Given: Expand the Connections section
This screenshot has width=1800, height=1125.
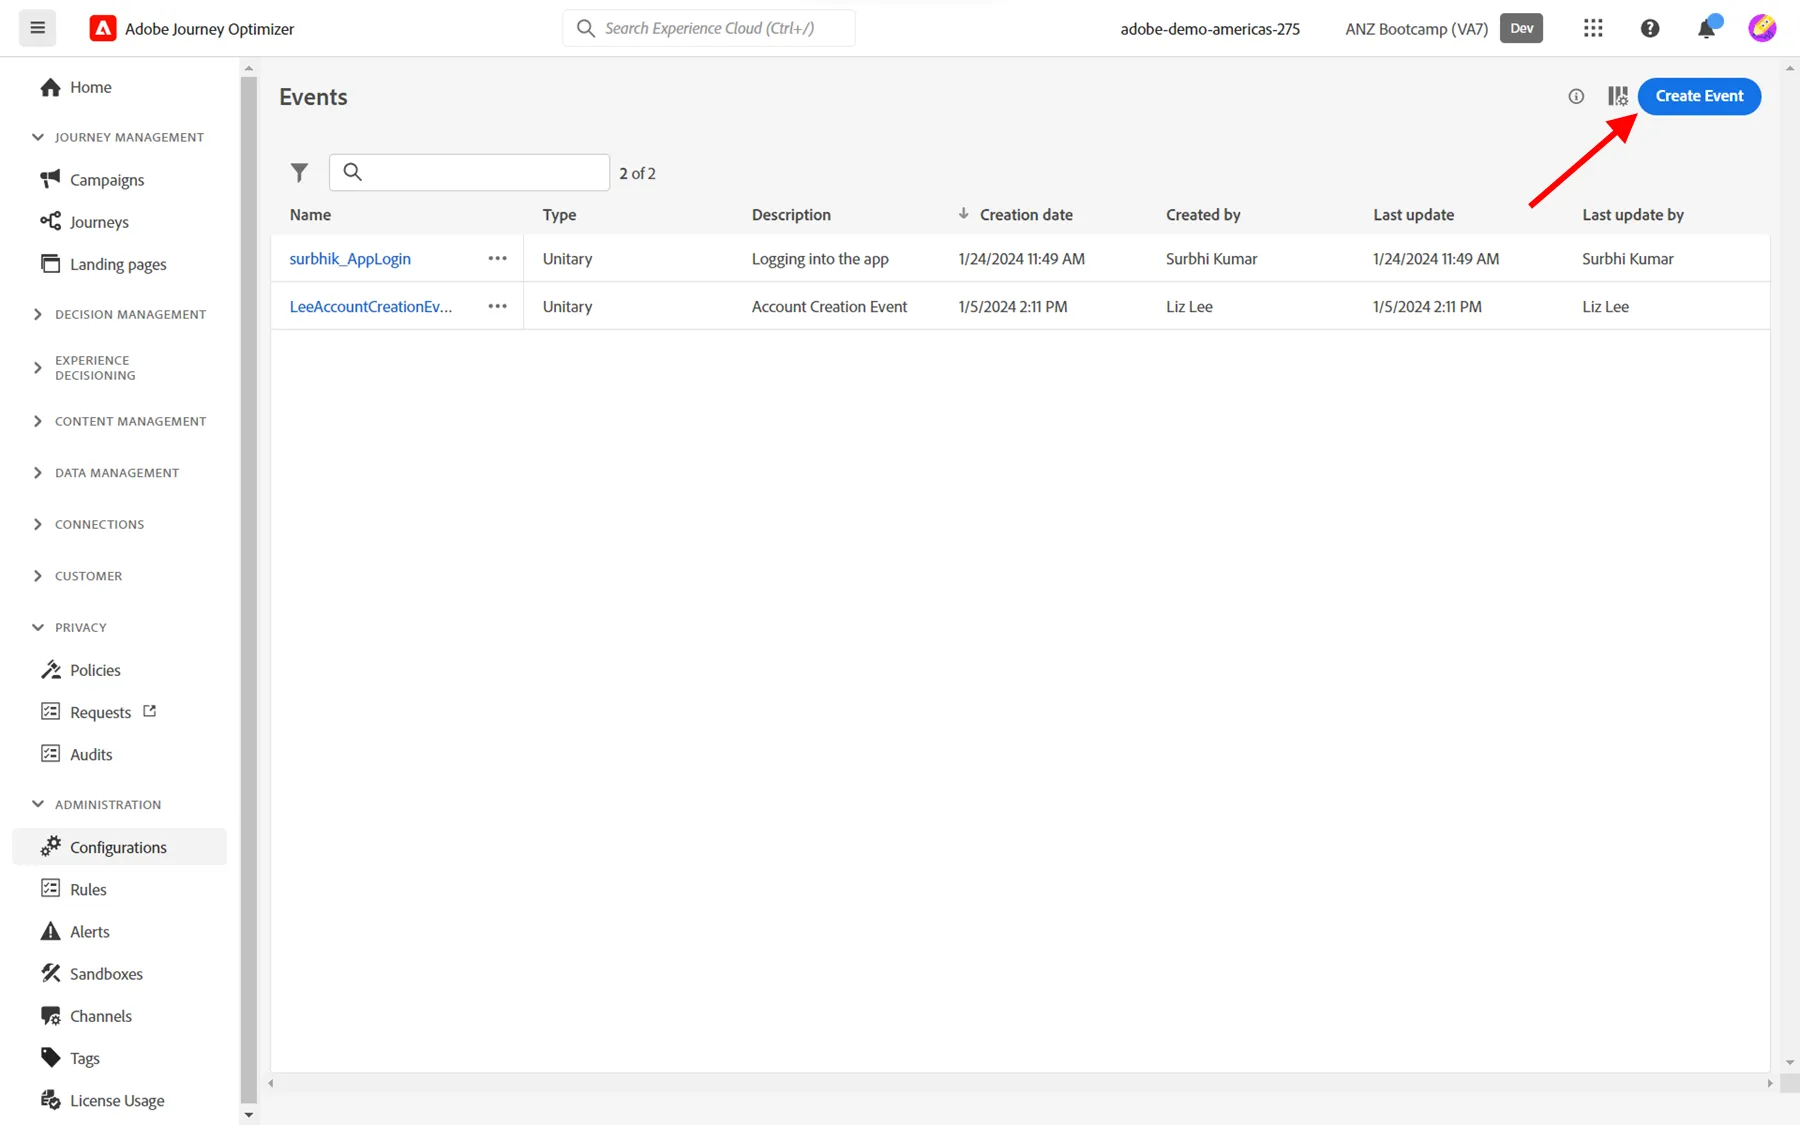Looking at the screenshot, I should 88,524.
